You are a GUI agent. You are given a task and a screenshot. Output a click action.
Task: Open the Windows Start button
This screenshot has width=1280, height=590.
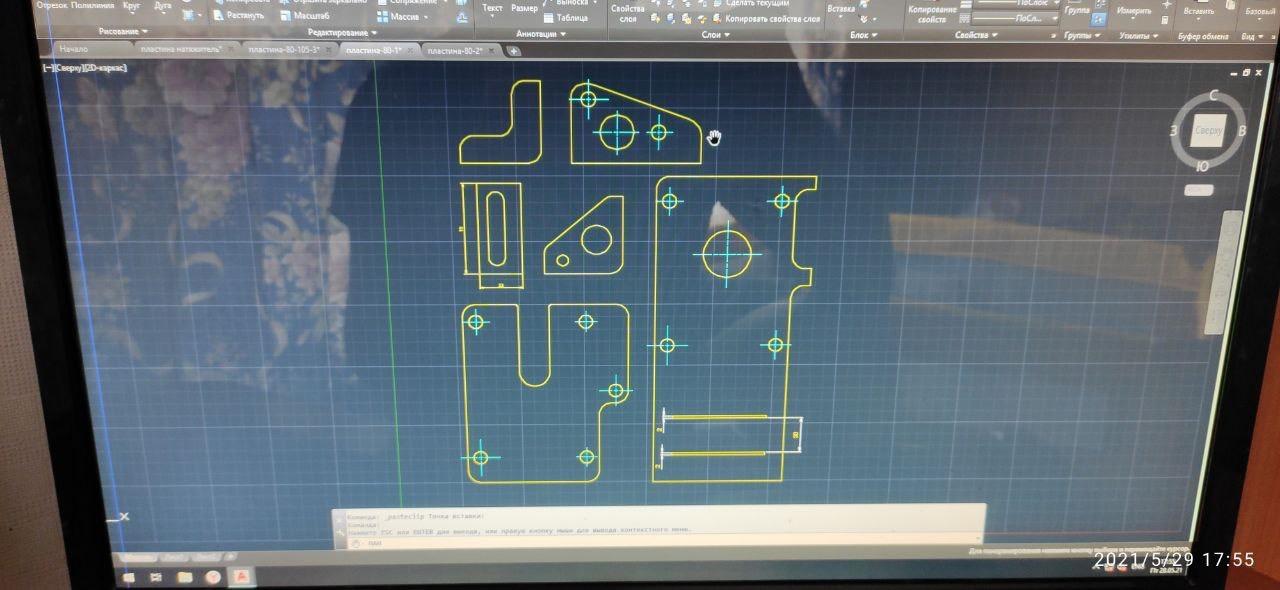tap(129, 577)
